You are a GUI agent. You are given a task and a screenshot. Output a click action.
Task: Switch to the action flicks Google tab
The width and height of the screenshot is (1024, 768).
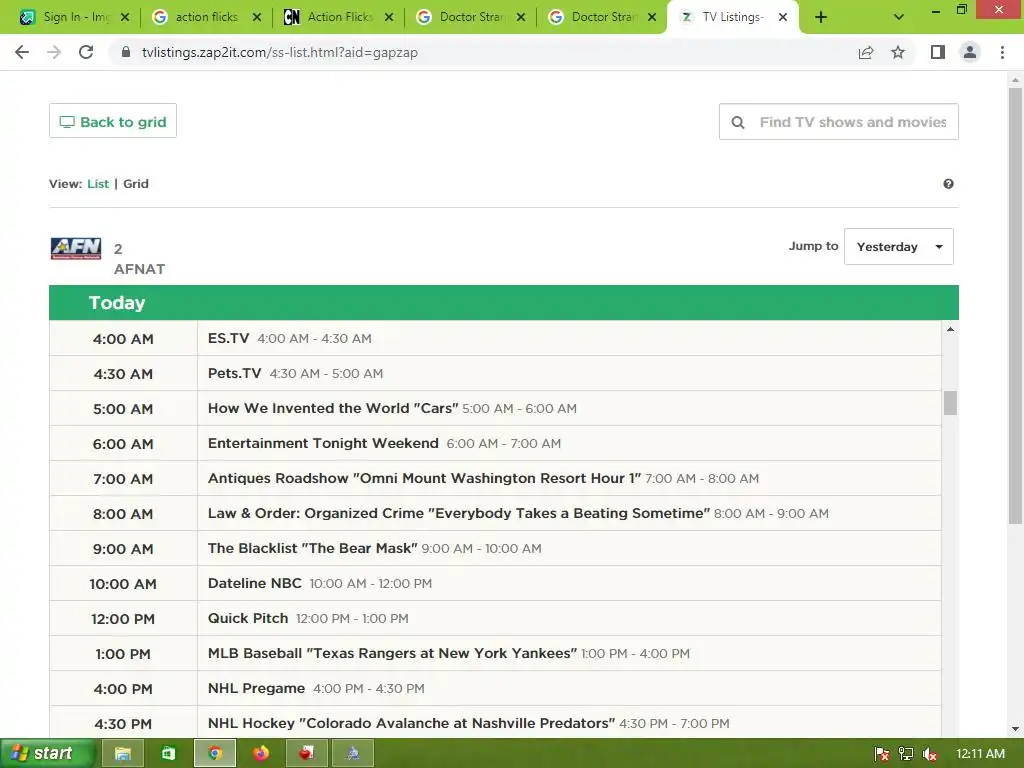tap(206, 17)
